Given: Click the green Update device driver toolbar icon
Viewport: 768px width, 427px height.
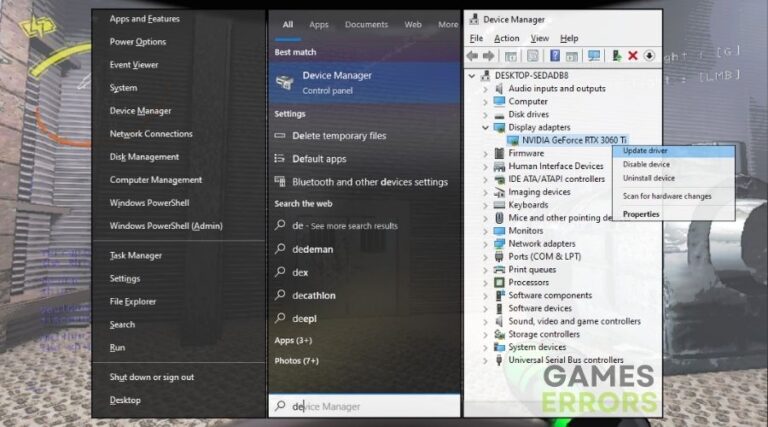Looking at the screenshot, I should [x=617, y=56].
